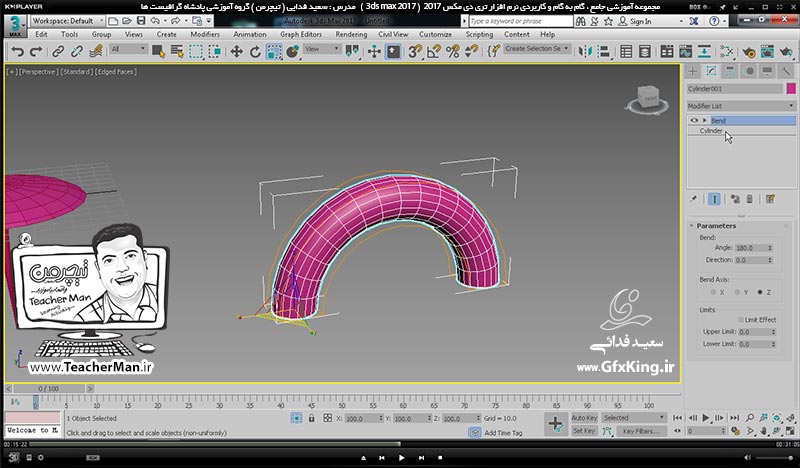Click the KMPlayer video seek bar
Screen dimensions: 800x468
click(400, 444)
